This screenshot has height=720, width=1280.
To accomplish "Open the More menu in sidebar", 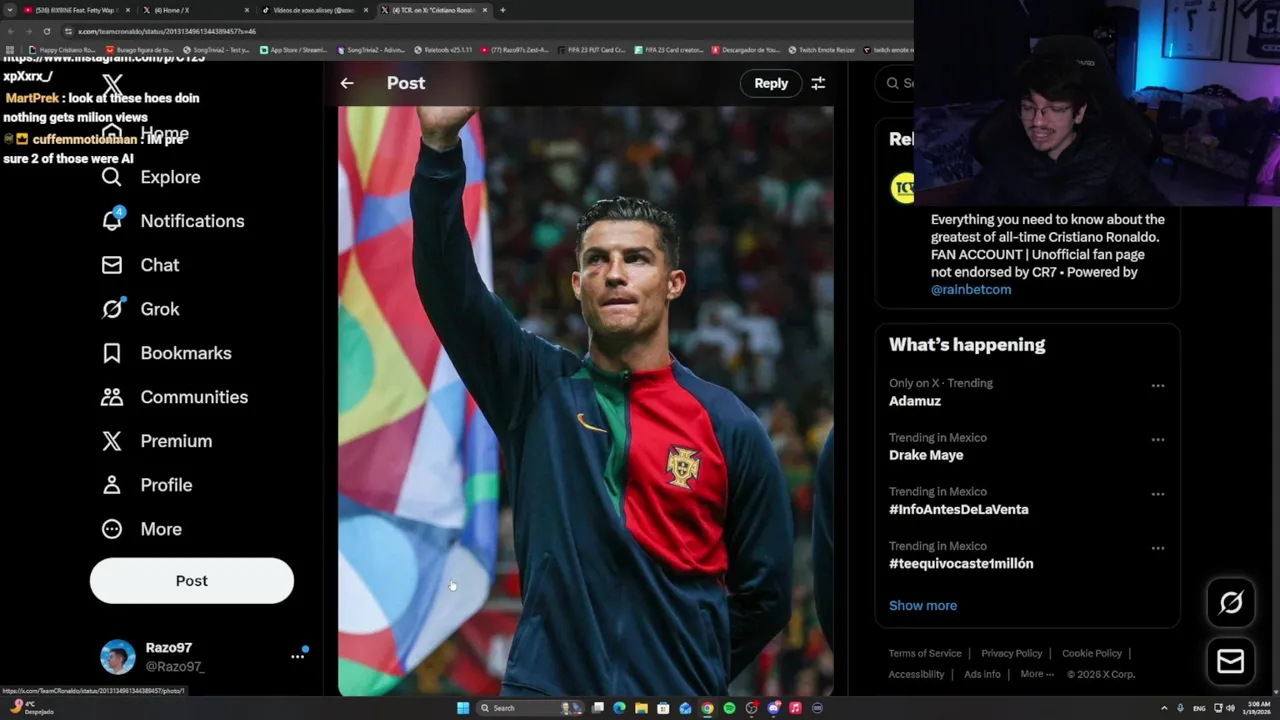I will 141,529.
